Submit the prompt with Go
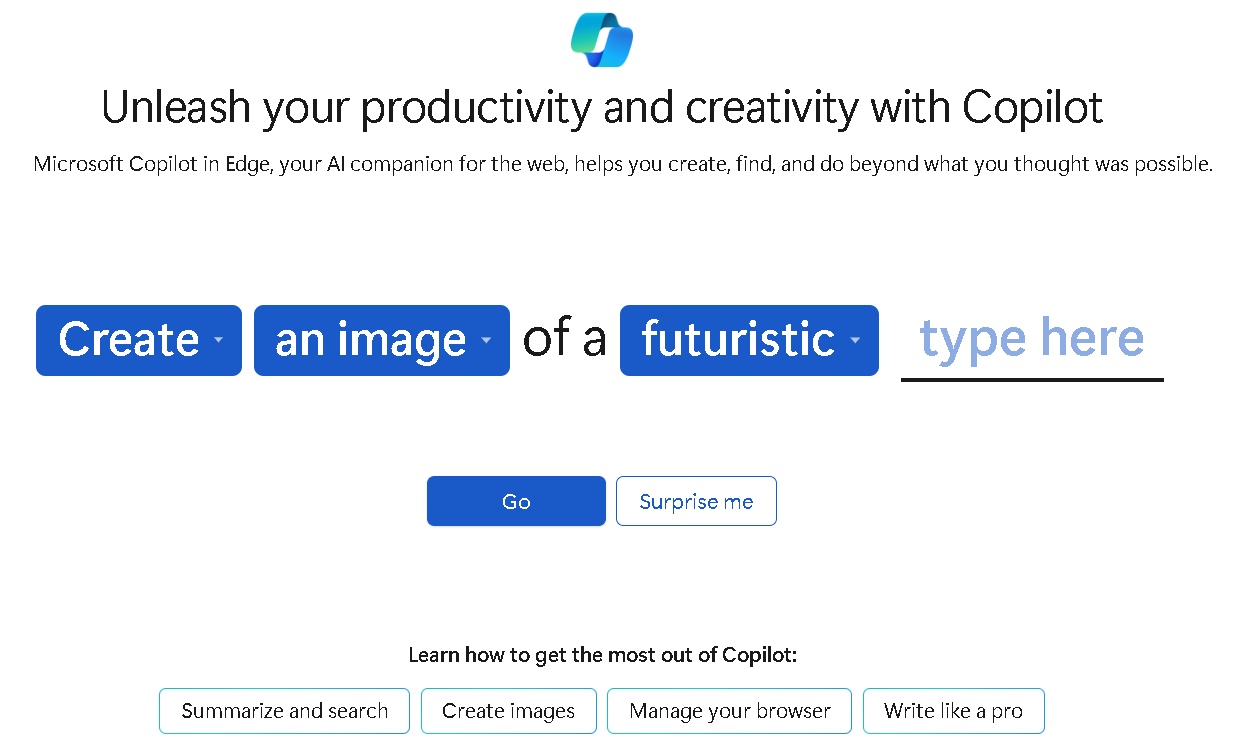This screenshot has height=746, width=1244. pos(516,501)
